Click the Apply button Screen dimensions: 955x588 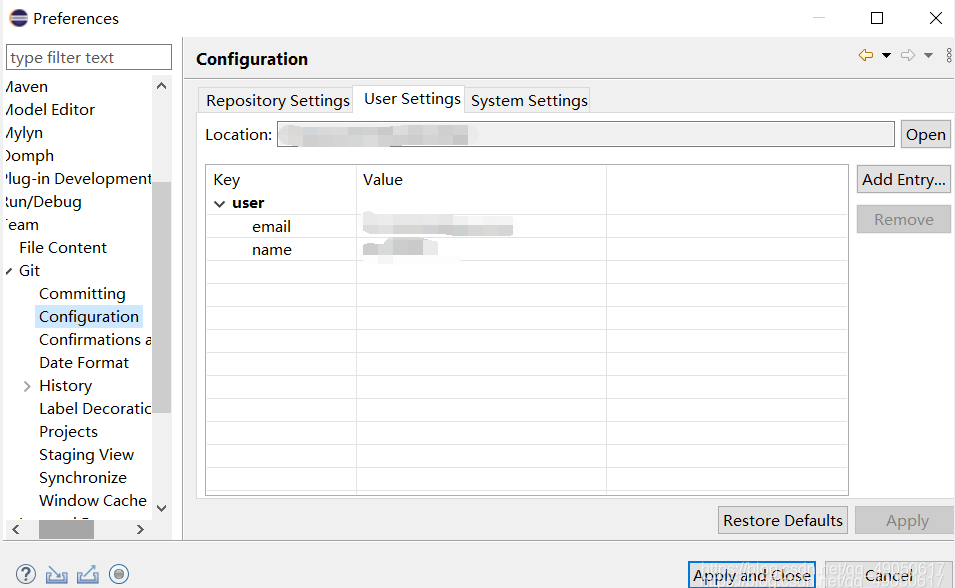(x=907, y=520)
